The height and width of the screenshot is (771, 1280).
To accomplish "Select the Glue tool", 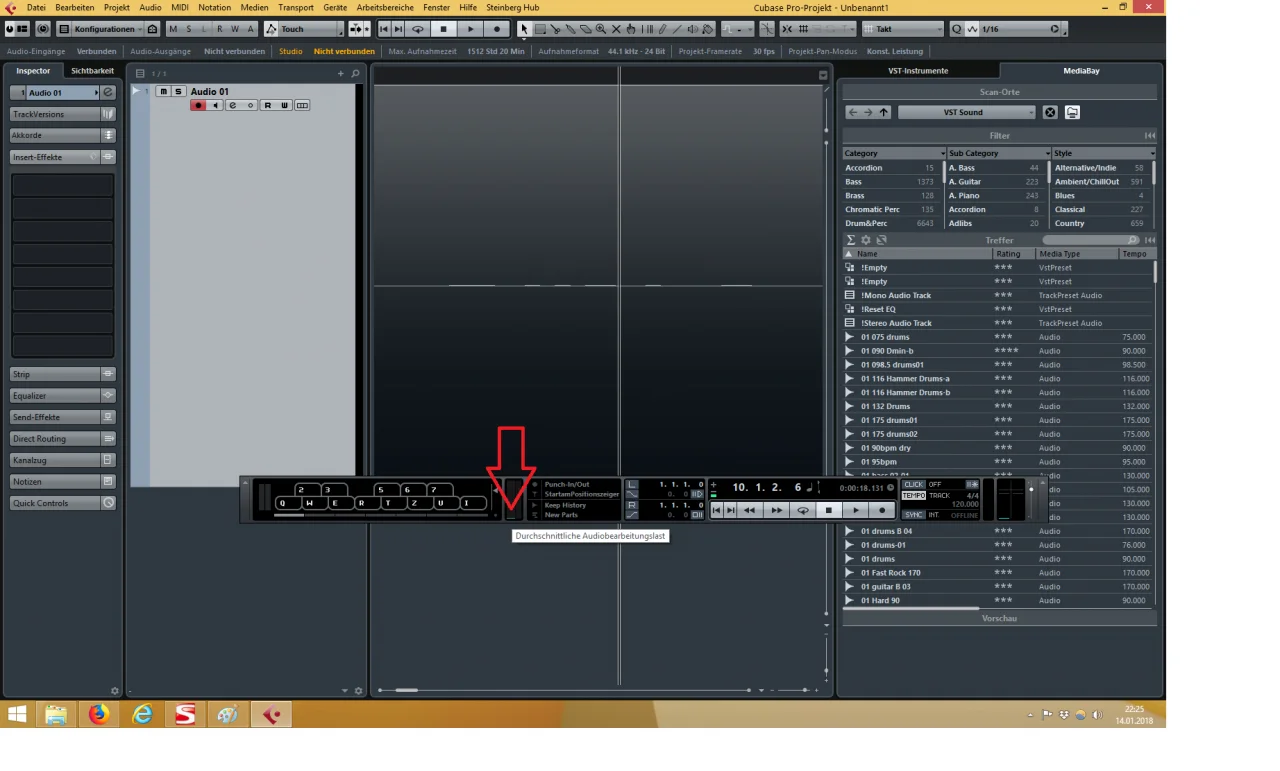I will [x=570, y=29].
